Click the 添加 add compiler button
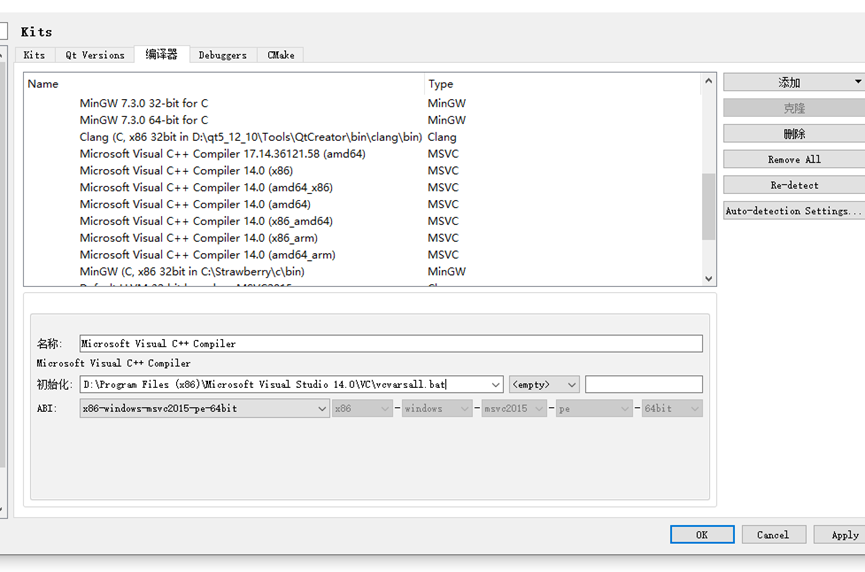The height and width of the screenshot is (572, 865). click(789, 83)
